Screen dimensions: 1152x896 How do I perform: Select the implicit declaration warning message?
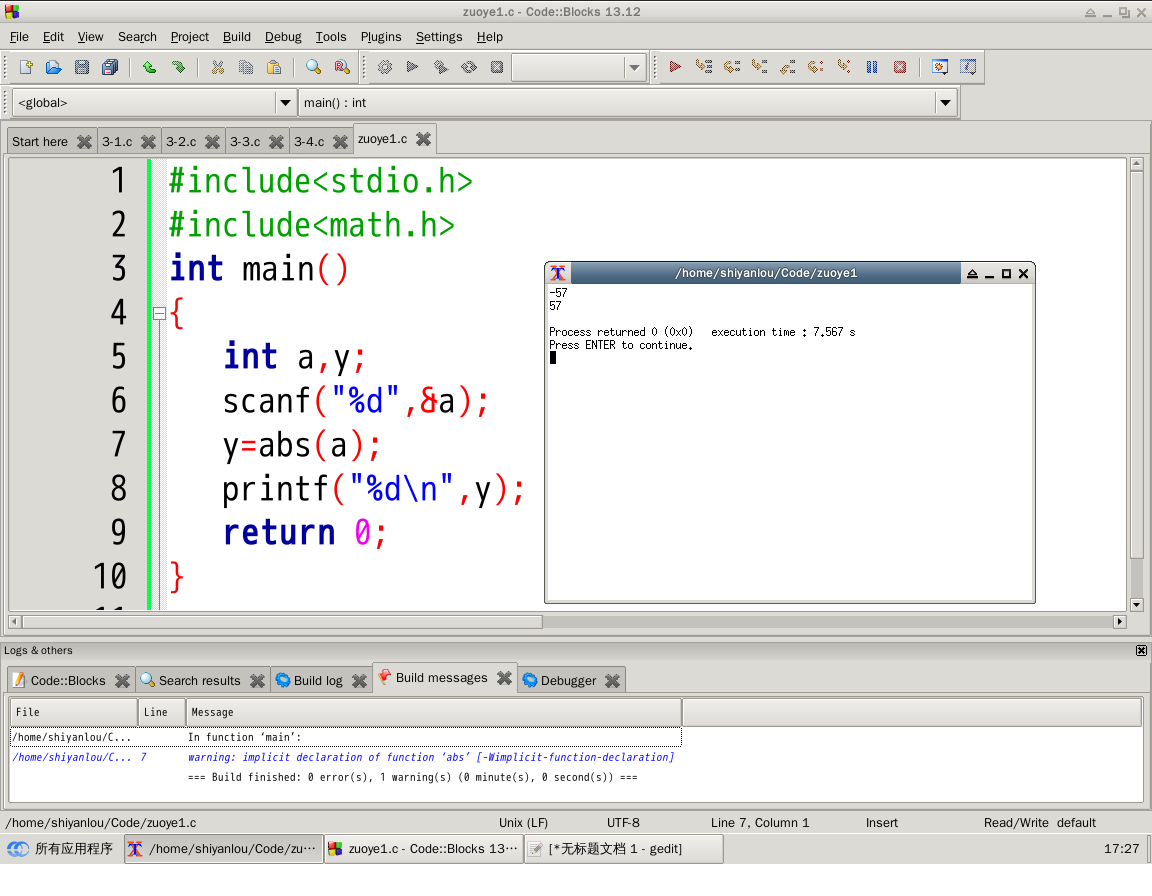[x=430, y=758]
